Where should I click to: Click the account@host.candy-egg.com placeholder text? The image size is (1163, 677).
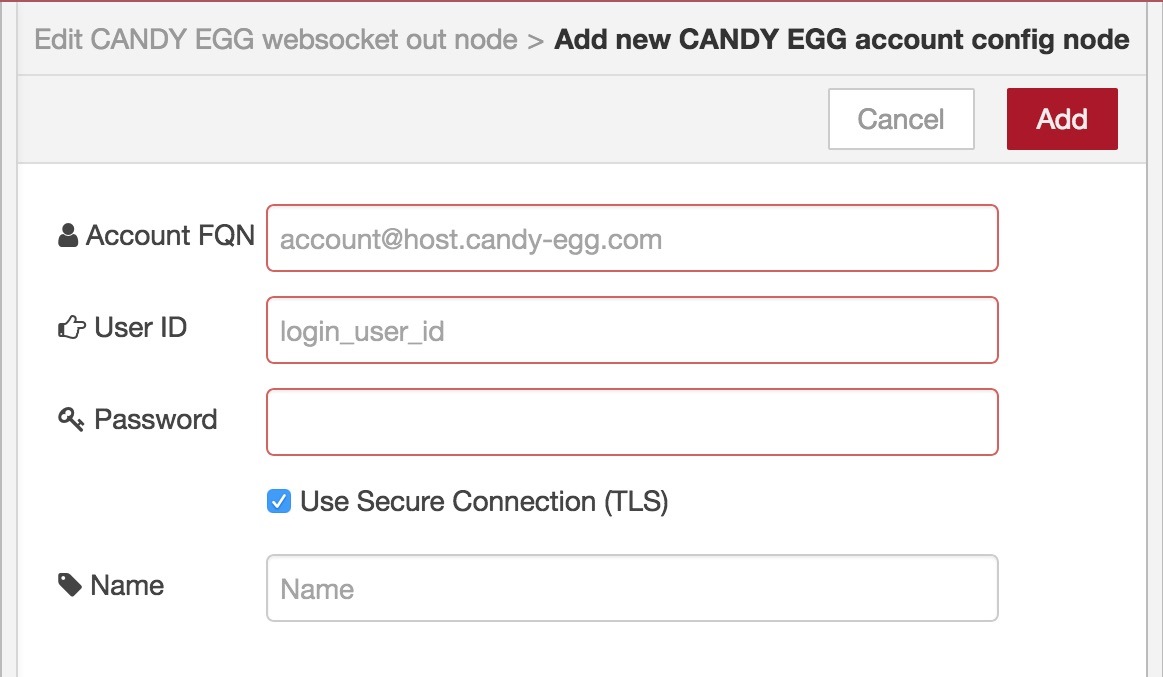point(471,240)
